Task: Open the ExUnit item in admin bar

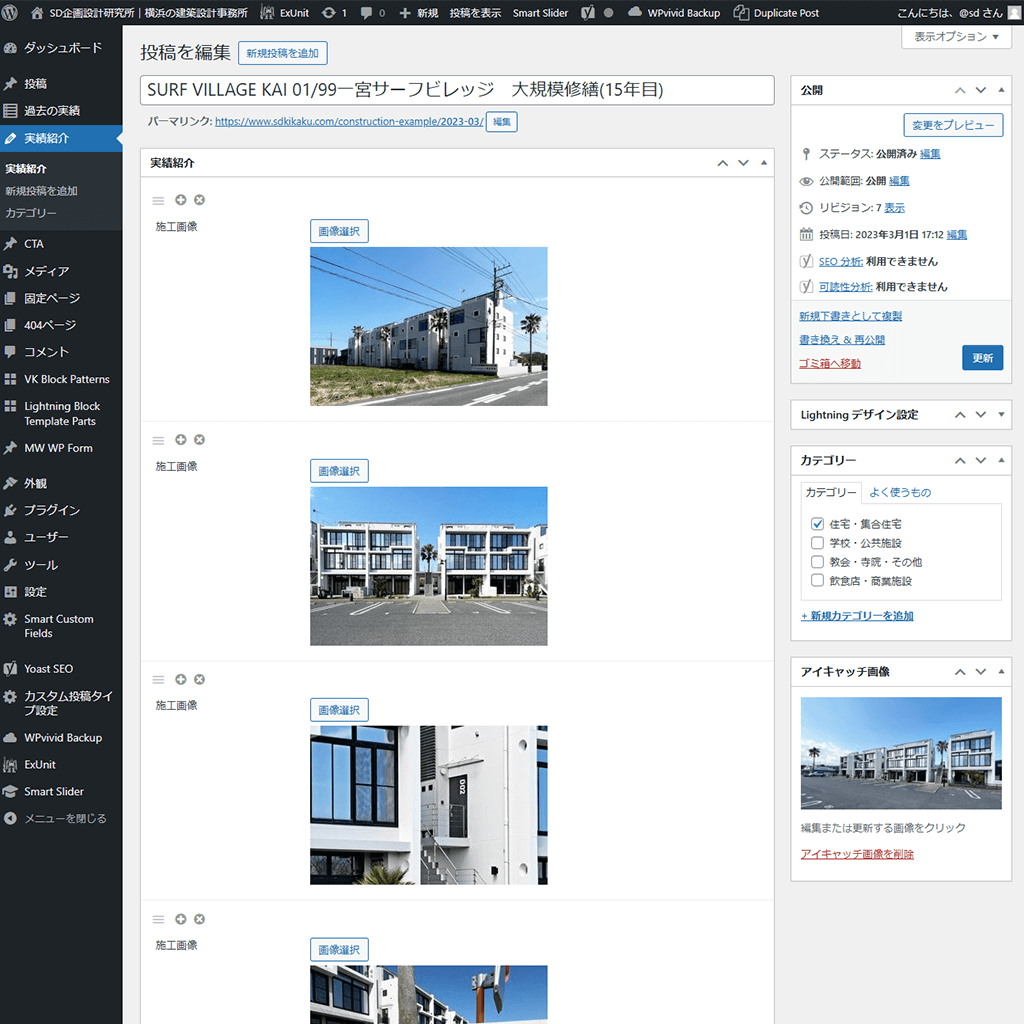Action: 285,12
